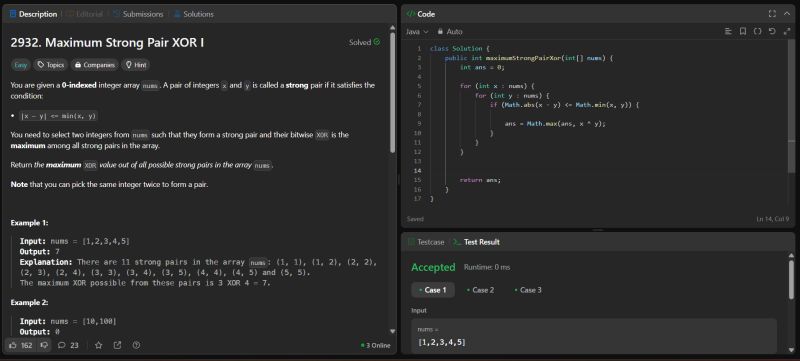Switch to the Solutions tab
Screen dimensions: 800x361
click(193, 14)
